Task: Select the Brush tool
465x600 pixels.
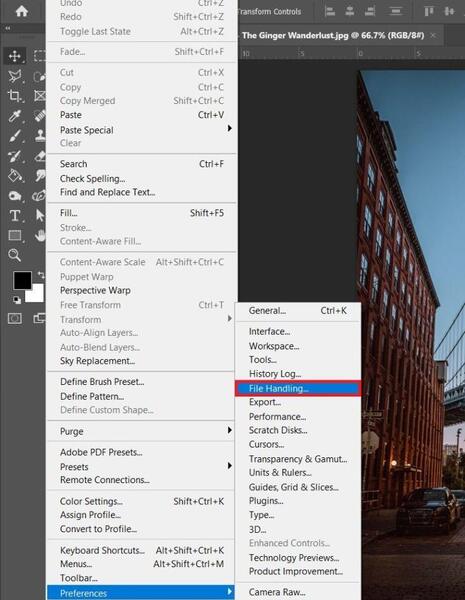Action: 15,136
